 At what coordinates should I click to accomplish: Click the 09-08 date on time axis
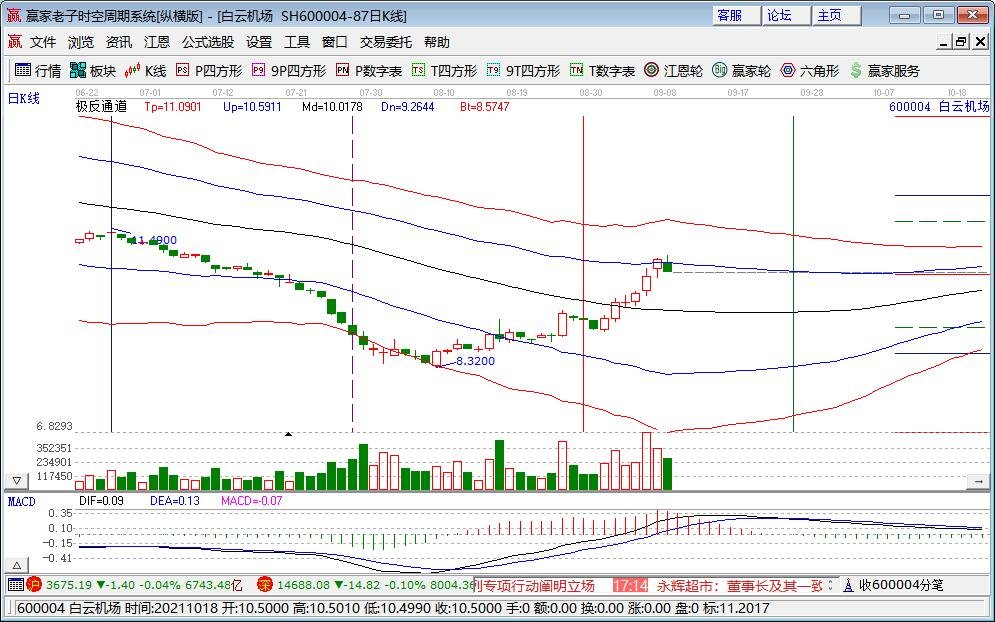pyautogui.click(x=664, y=93)
